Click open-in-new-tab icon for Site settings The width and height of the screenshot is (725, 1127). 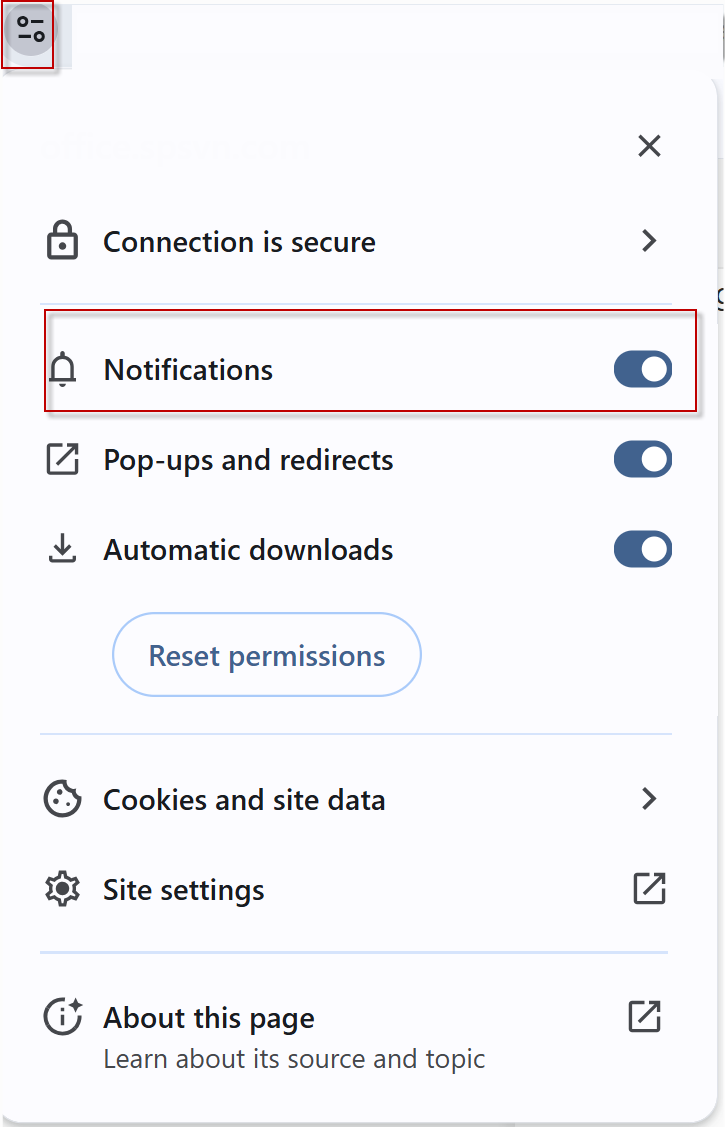(x=649, y=888)
